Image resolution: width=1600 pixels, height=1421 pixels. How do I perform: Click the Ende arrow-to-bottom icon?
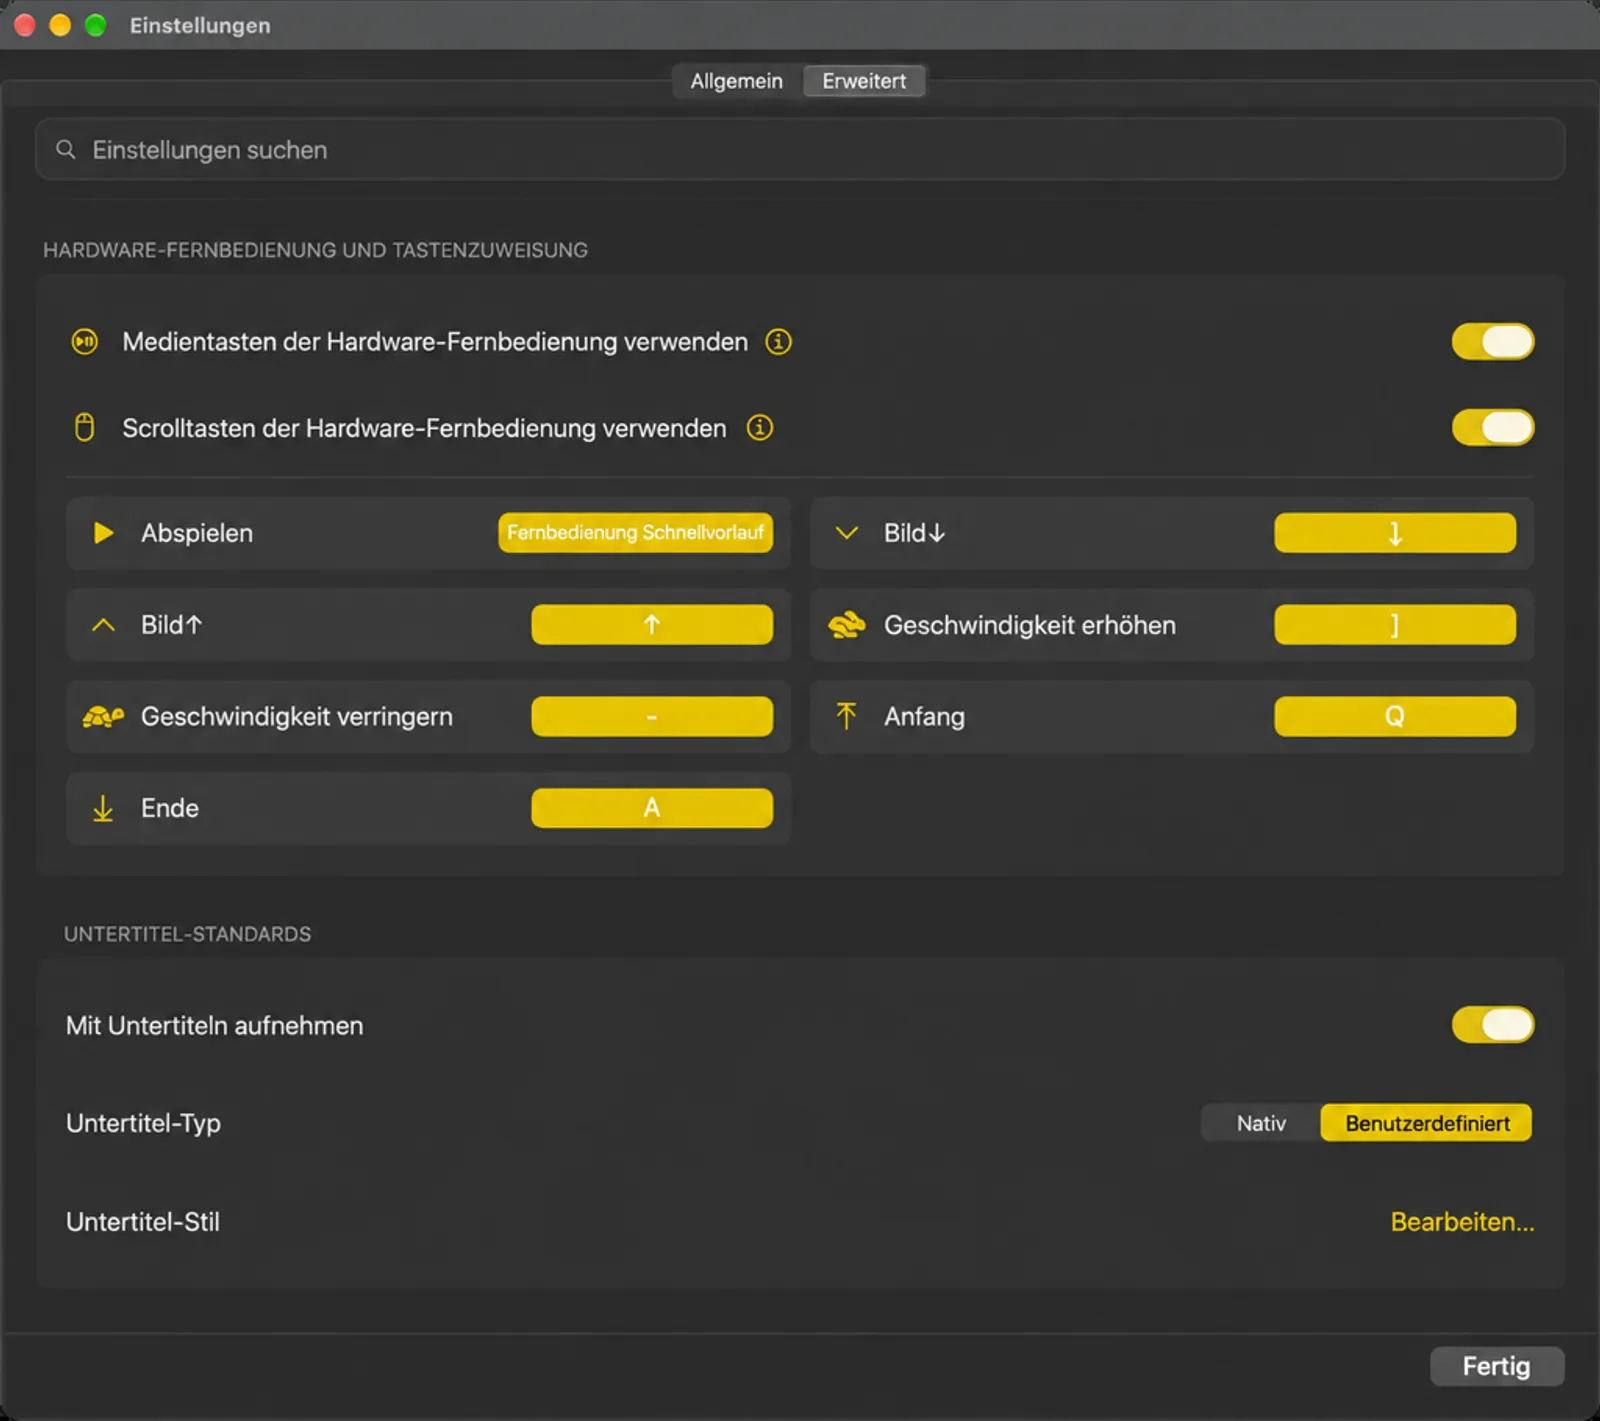click(x=103, y=808)
